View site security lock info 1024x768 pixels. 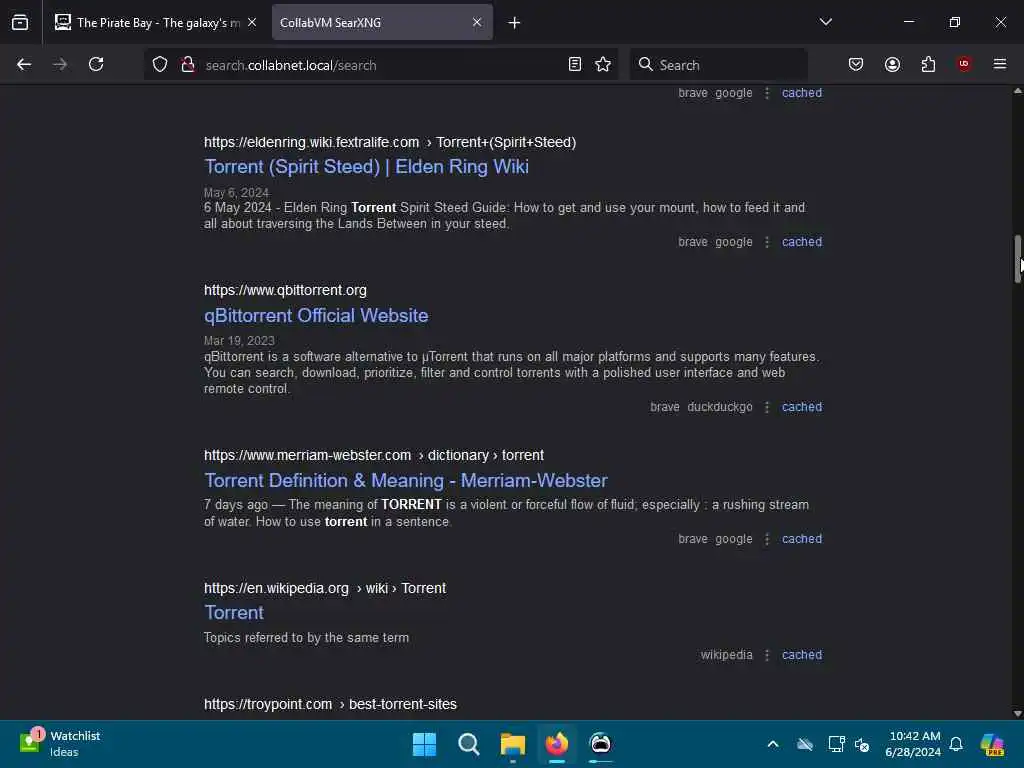point(188,65)
